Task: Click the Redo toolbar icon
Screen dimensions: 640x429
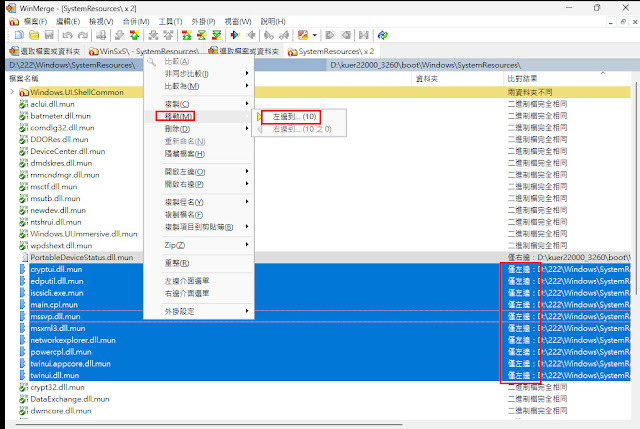Action: click(x=83, y=36)
